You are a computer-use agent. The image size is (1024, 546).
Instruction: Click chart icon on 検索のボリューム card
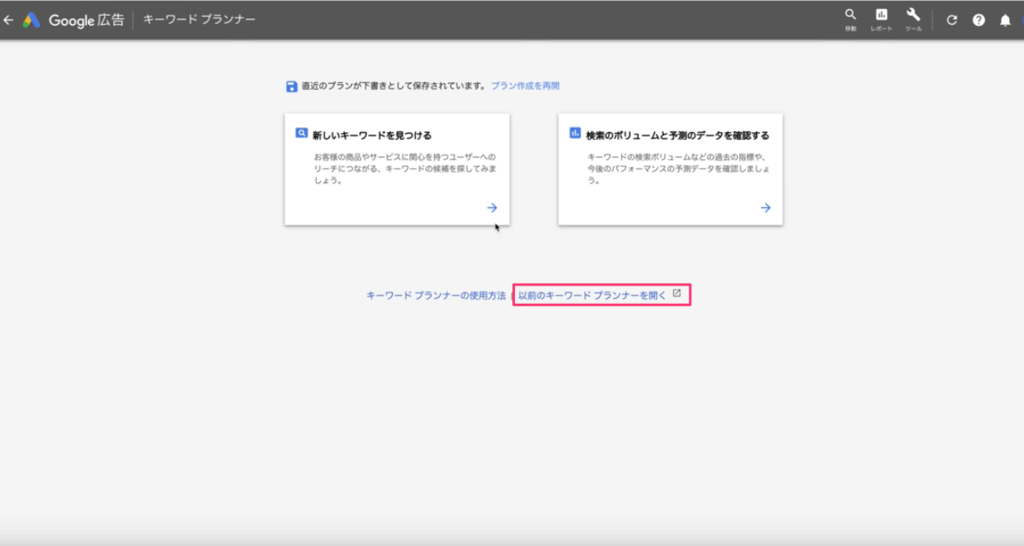click(575, 133)
